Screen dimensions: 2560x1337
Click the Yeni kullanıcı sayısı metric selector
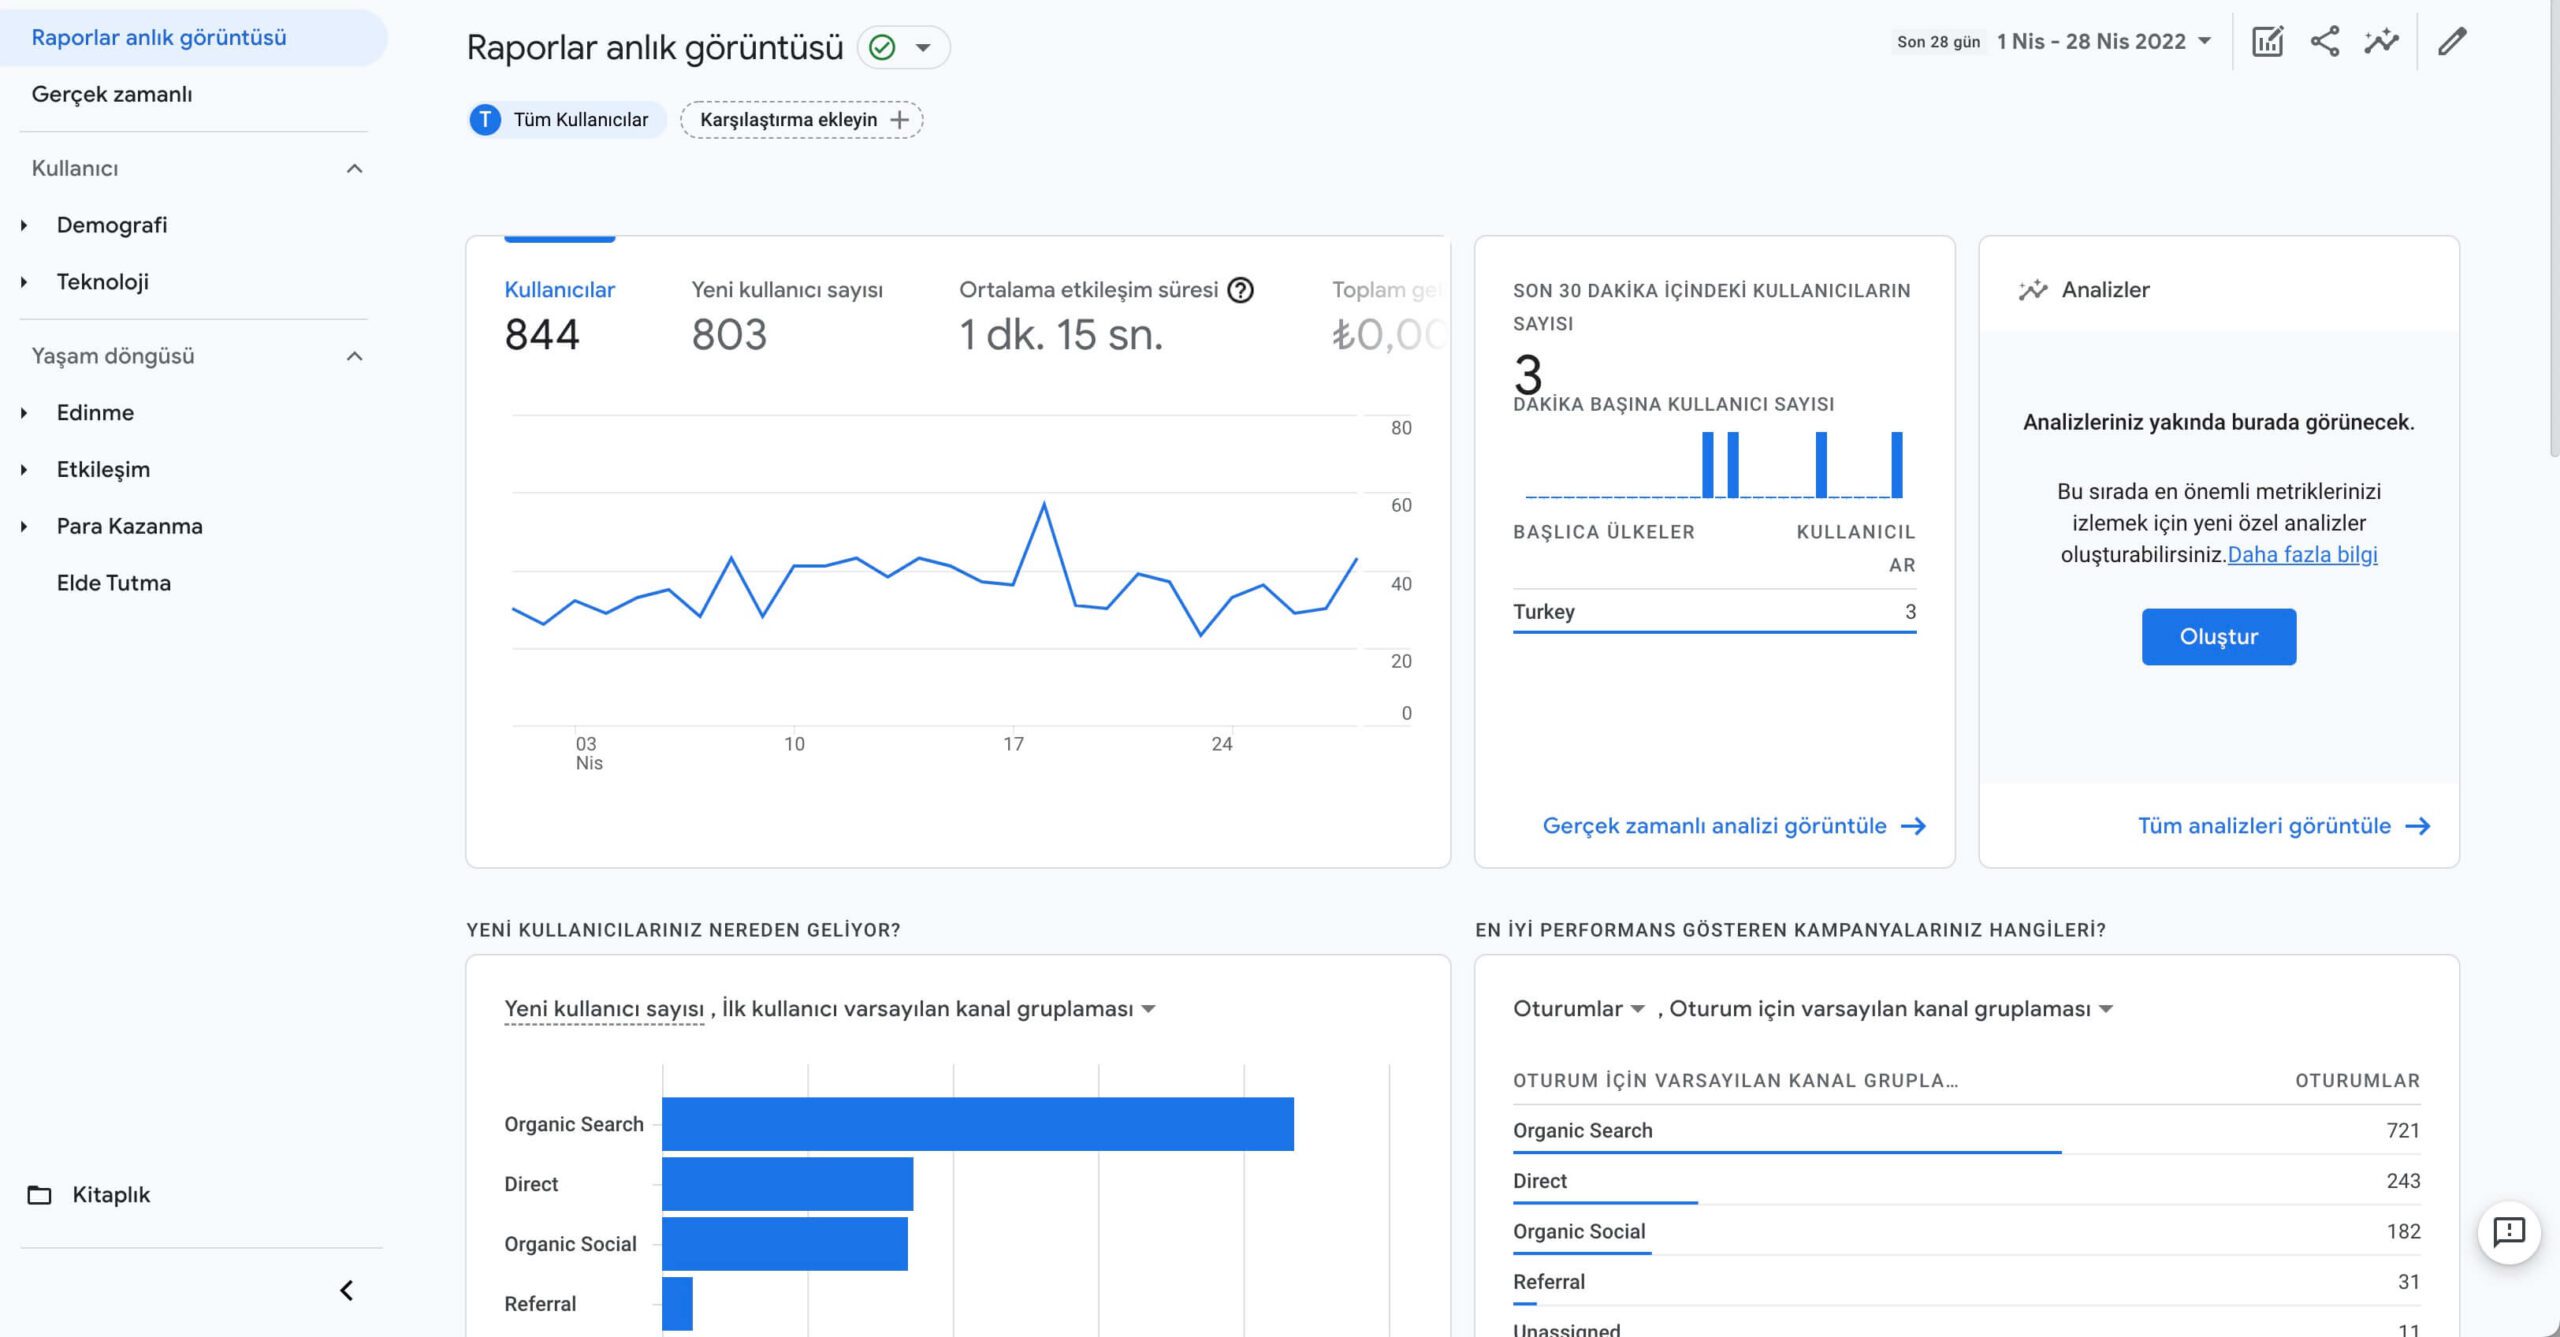click(x=604, y=1009)
